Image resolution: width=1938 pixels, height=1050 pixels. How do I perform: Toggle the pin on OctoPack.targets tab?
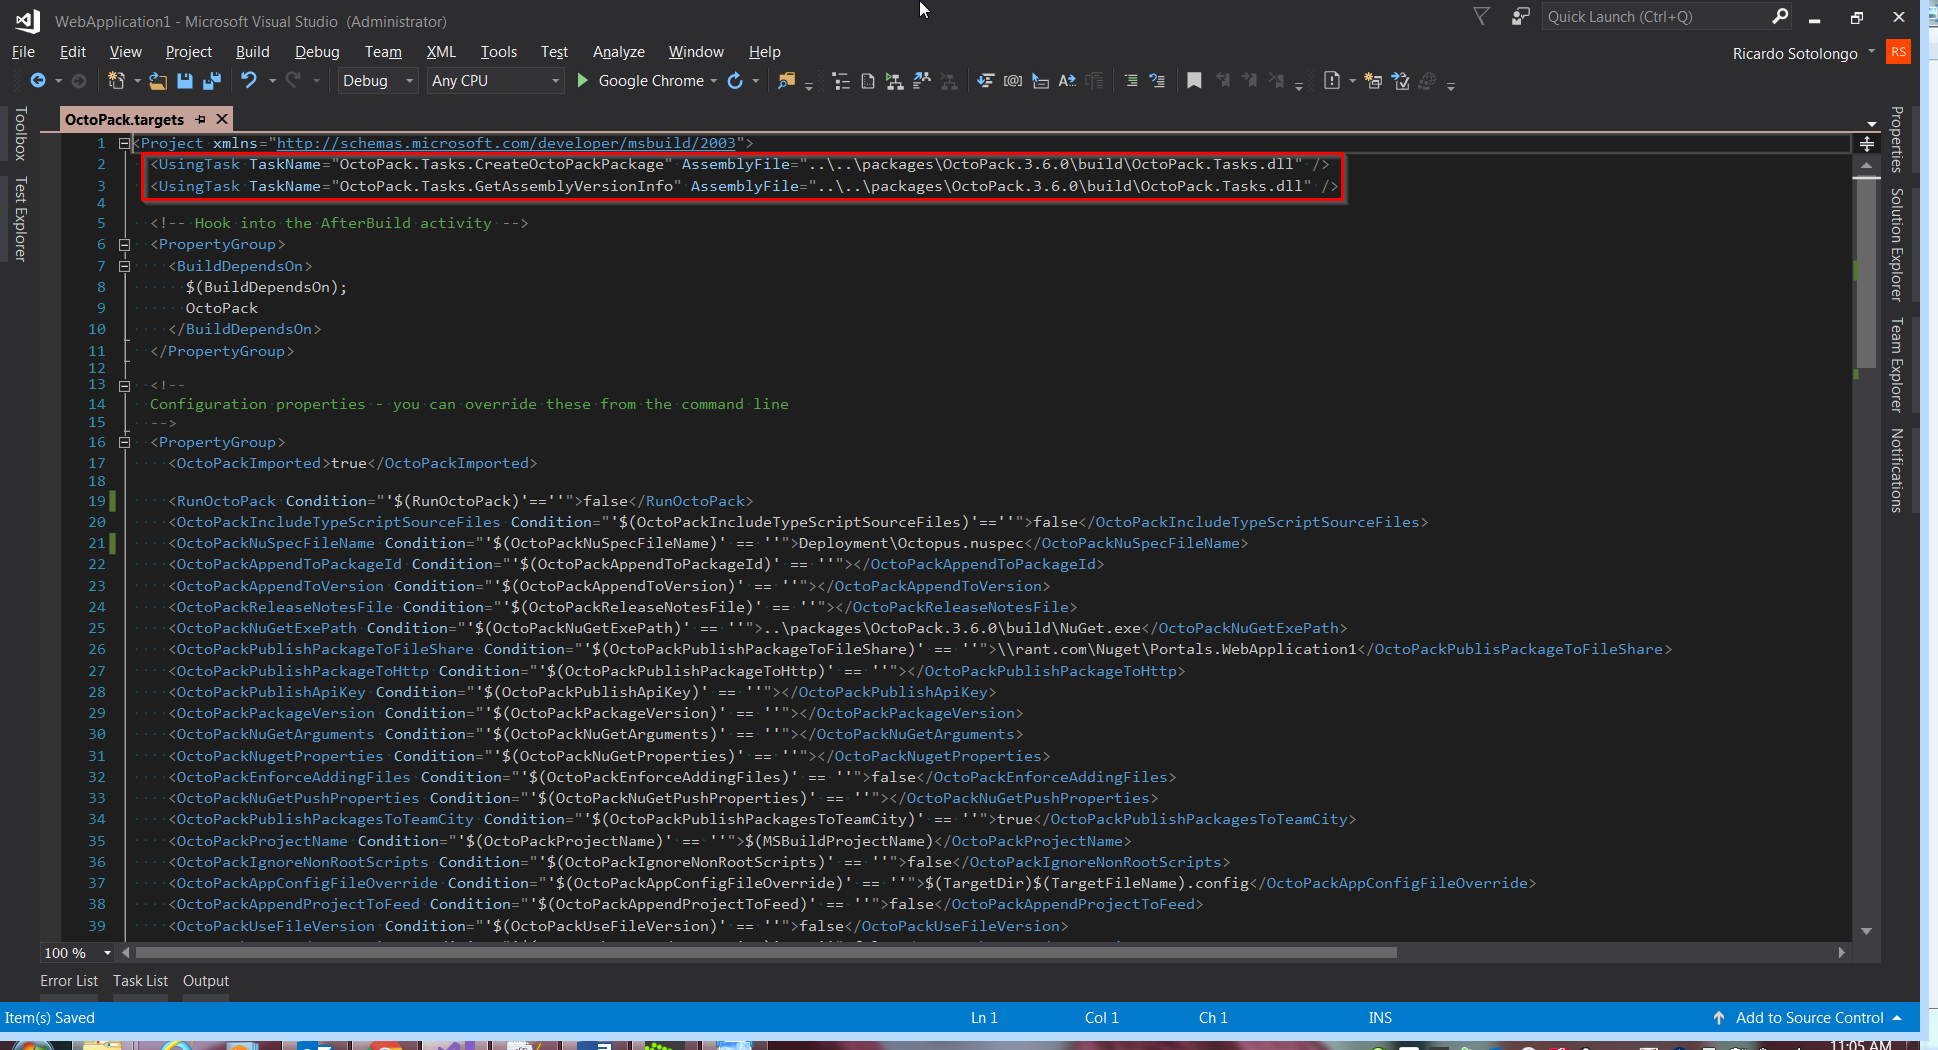click(200, 119)
